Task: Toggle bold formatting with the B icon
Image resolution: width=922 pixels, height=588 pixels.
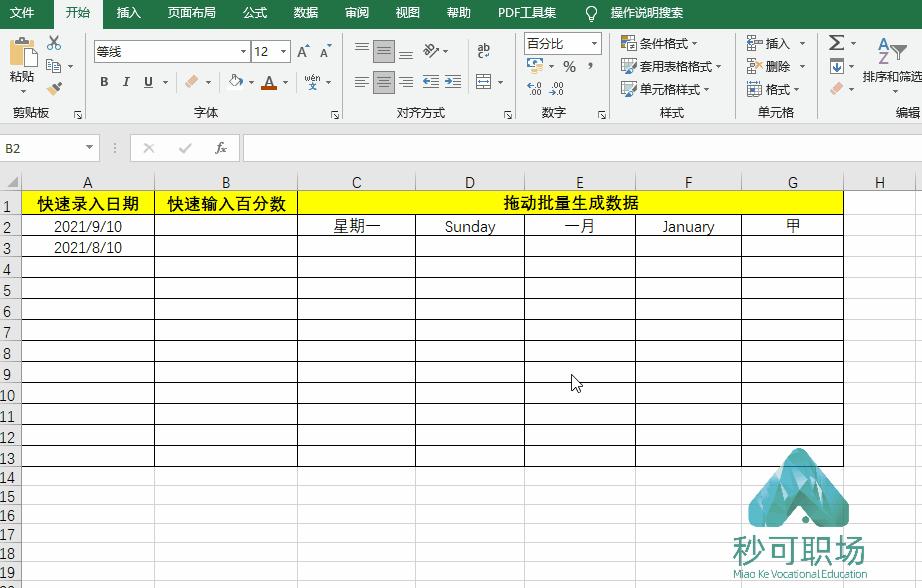Action: coord(103,81)
